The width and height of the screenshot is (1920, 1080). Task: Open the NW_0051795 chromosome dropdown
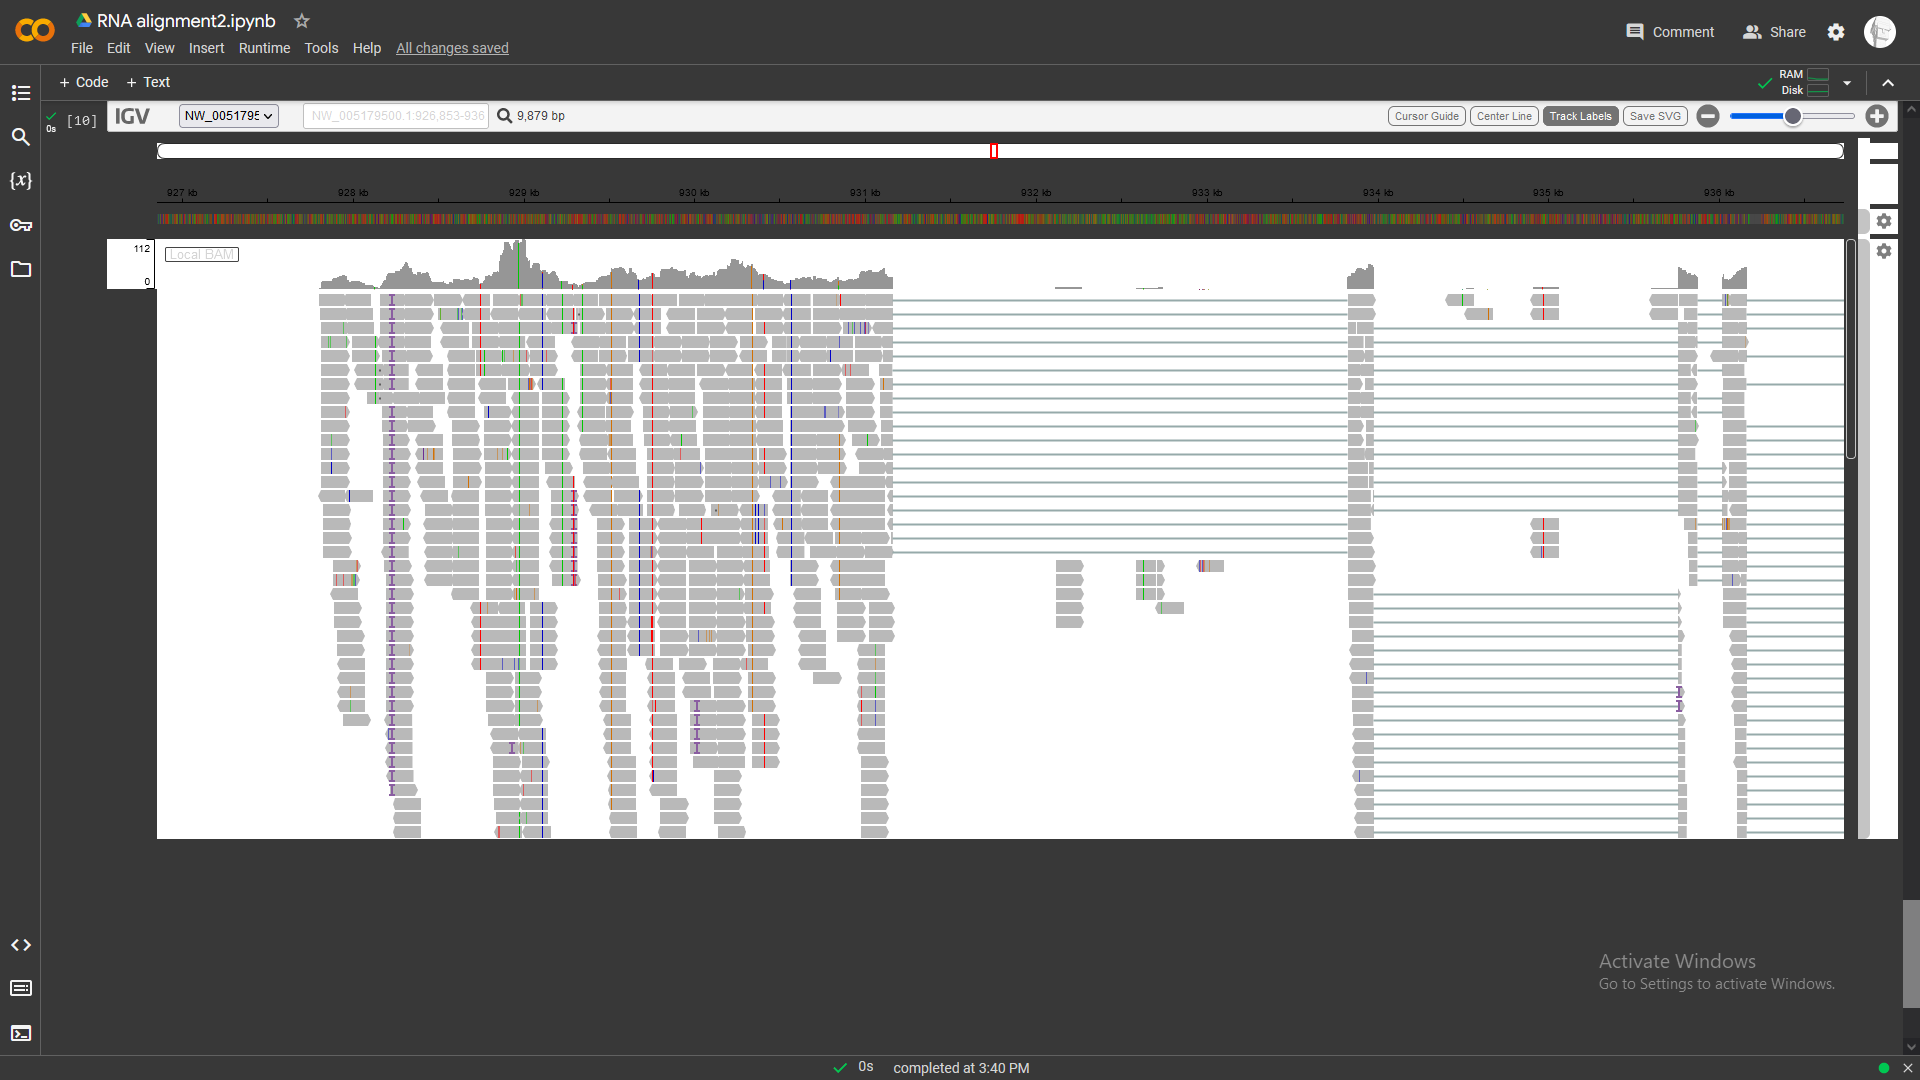228,116
